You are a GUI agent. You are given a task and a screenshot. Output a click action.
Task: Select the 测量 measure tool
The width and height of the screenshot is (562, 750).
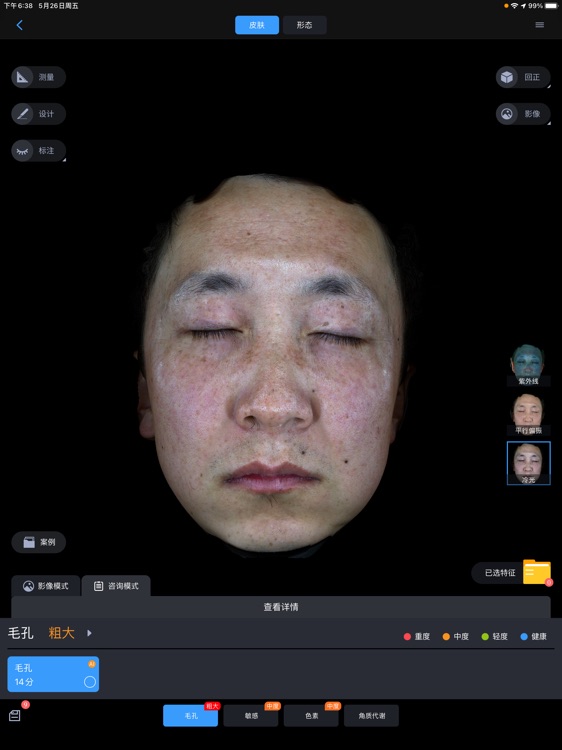click(38, 77)
